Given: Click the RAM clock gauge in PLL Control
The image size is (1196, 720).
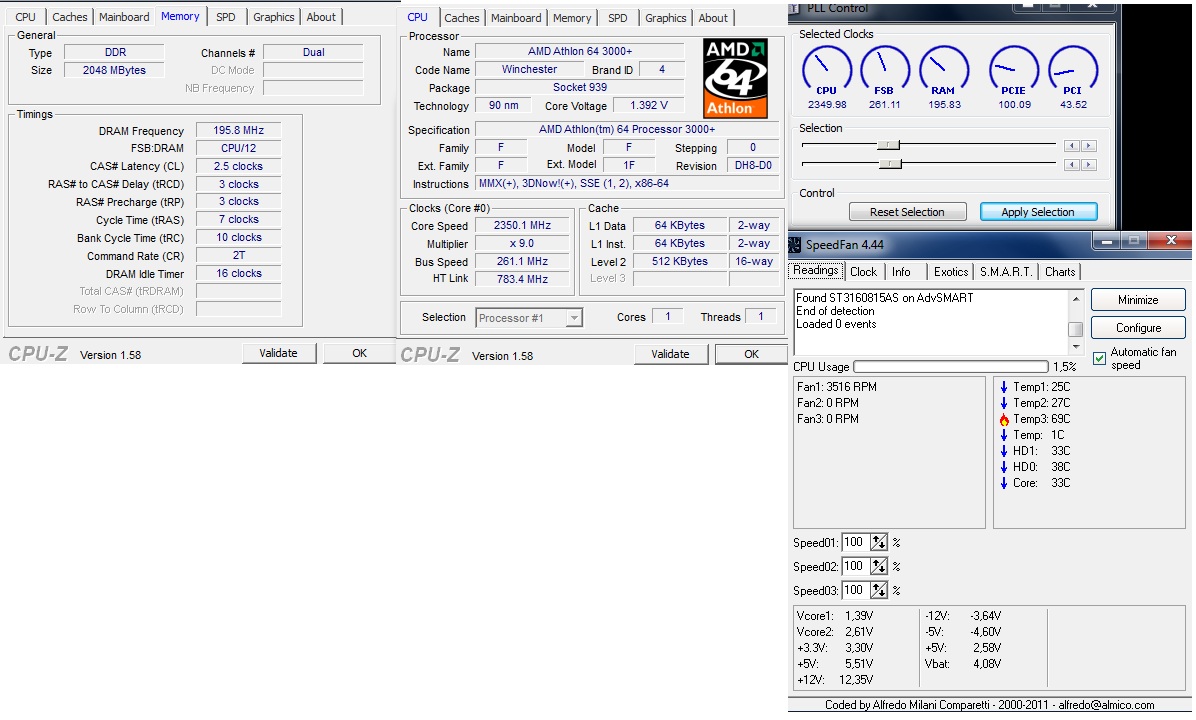Looking at the screenshot, I should (944, 70).
